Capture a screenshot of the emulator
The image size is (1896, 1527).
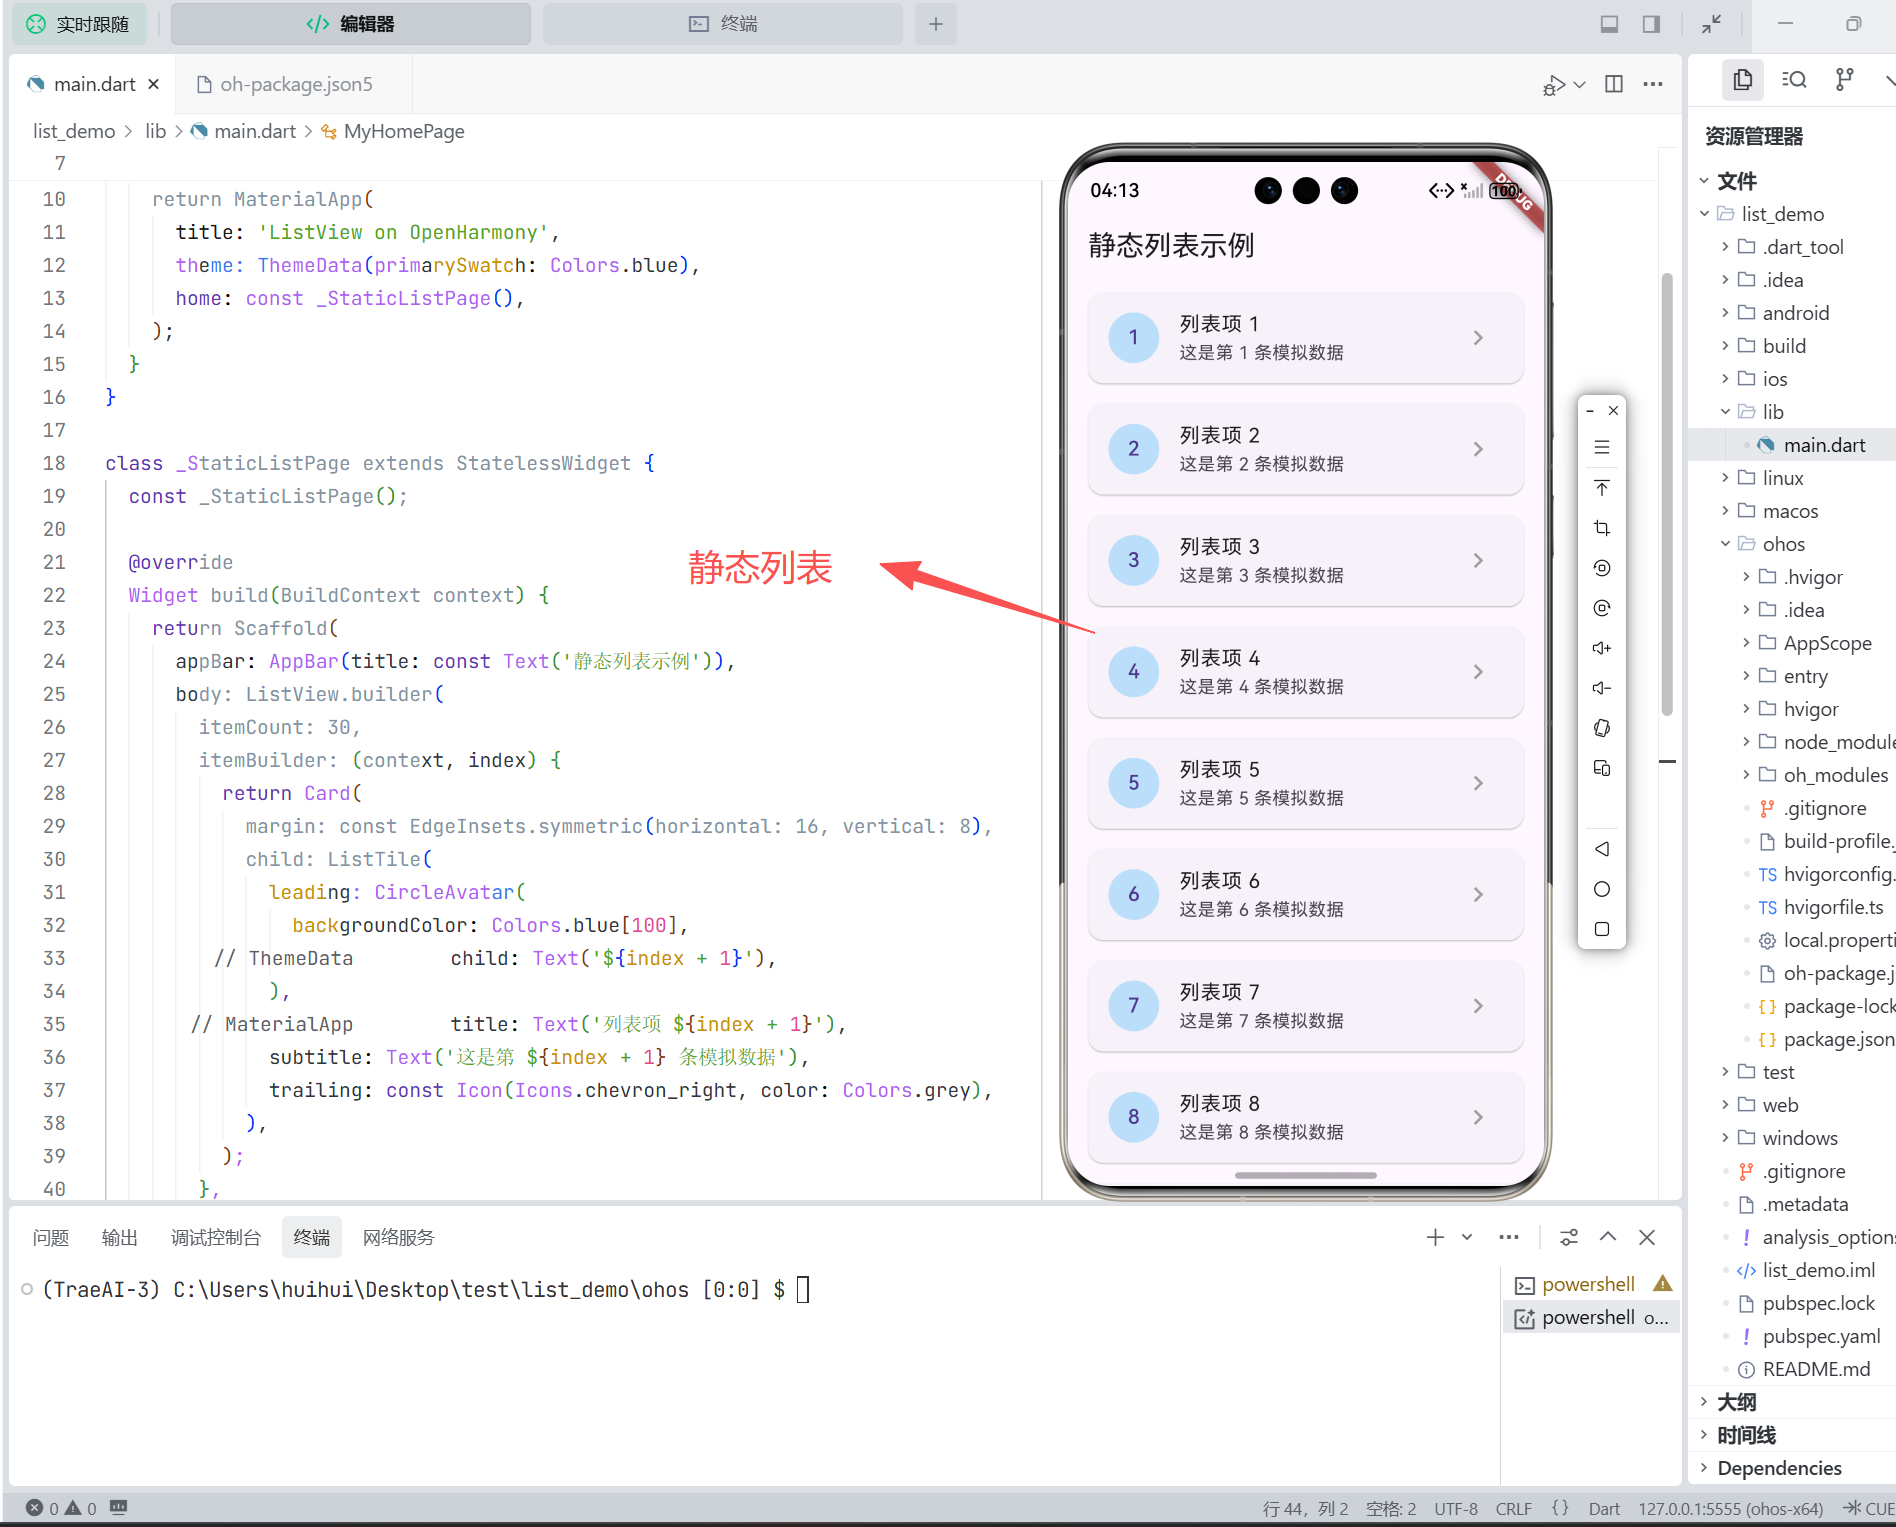coord(1602,528)
